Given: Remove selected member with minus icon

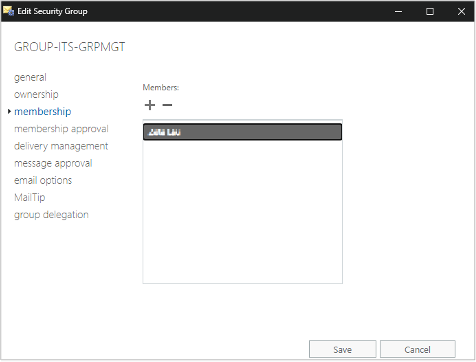Looking at the screenshot, I should 167,105.
